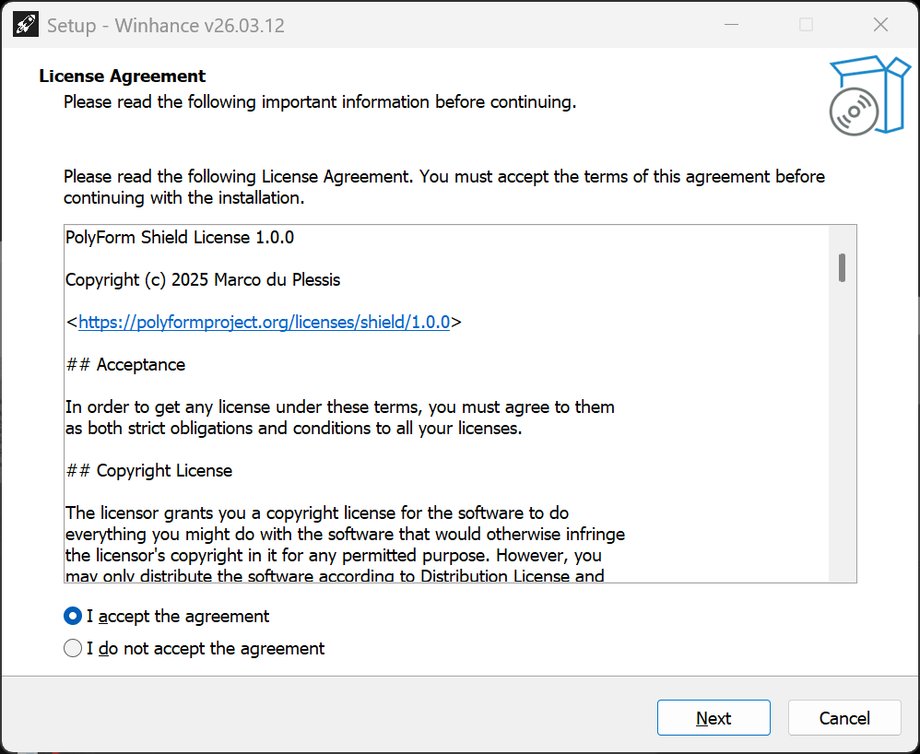
Task: Click the "Copyright (c) 2025 Marco du Plessis" line
Action: 203,280
